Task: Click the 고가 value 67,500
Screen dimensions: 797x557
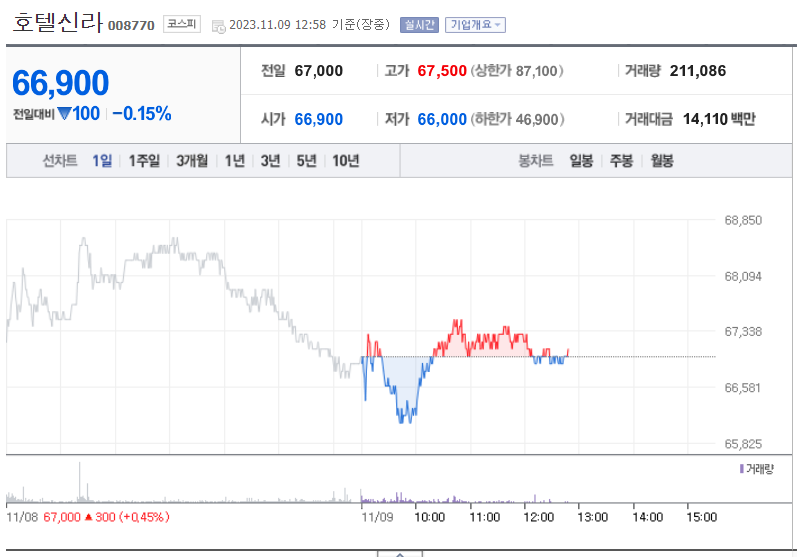Action: click(442, 71)
